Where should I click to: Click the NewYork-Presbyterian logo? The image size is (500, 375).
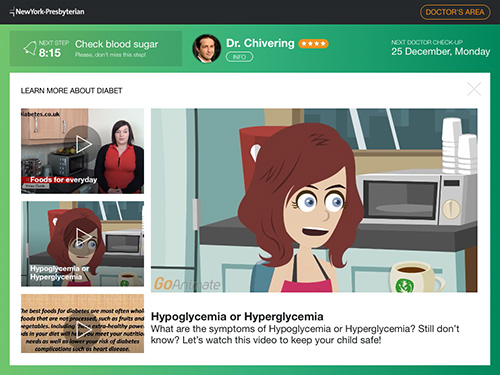click(47, 12)
